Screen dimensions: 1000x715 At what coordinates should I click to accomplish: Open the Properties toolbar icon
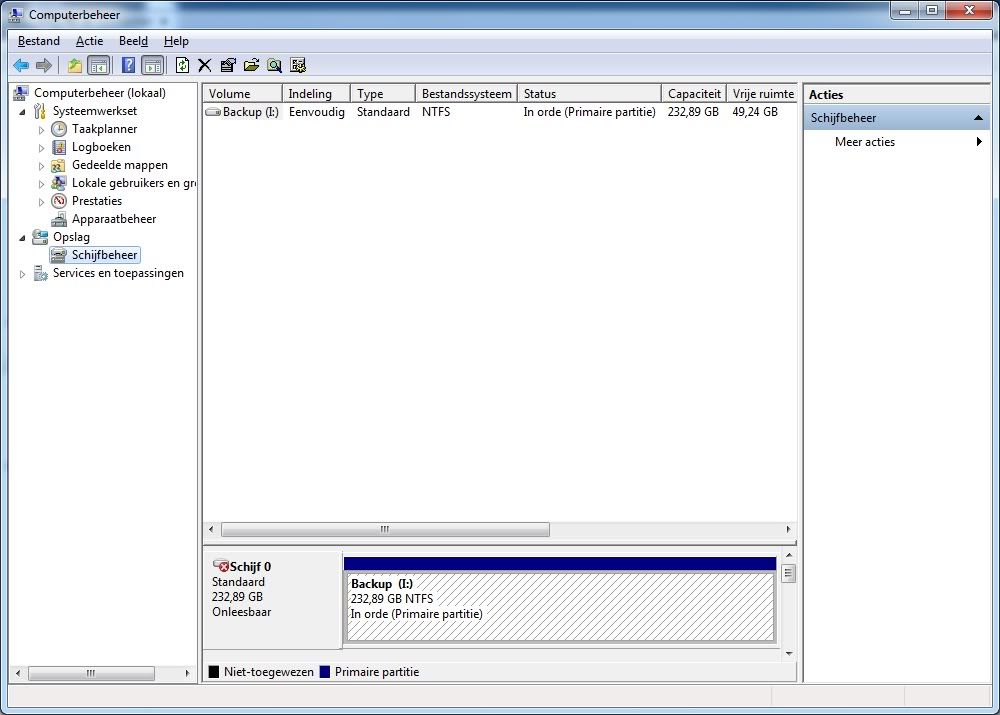coord(228,65)
